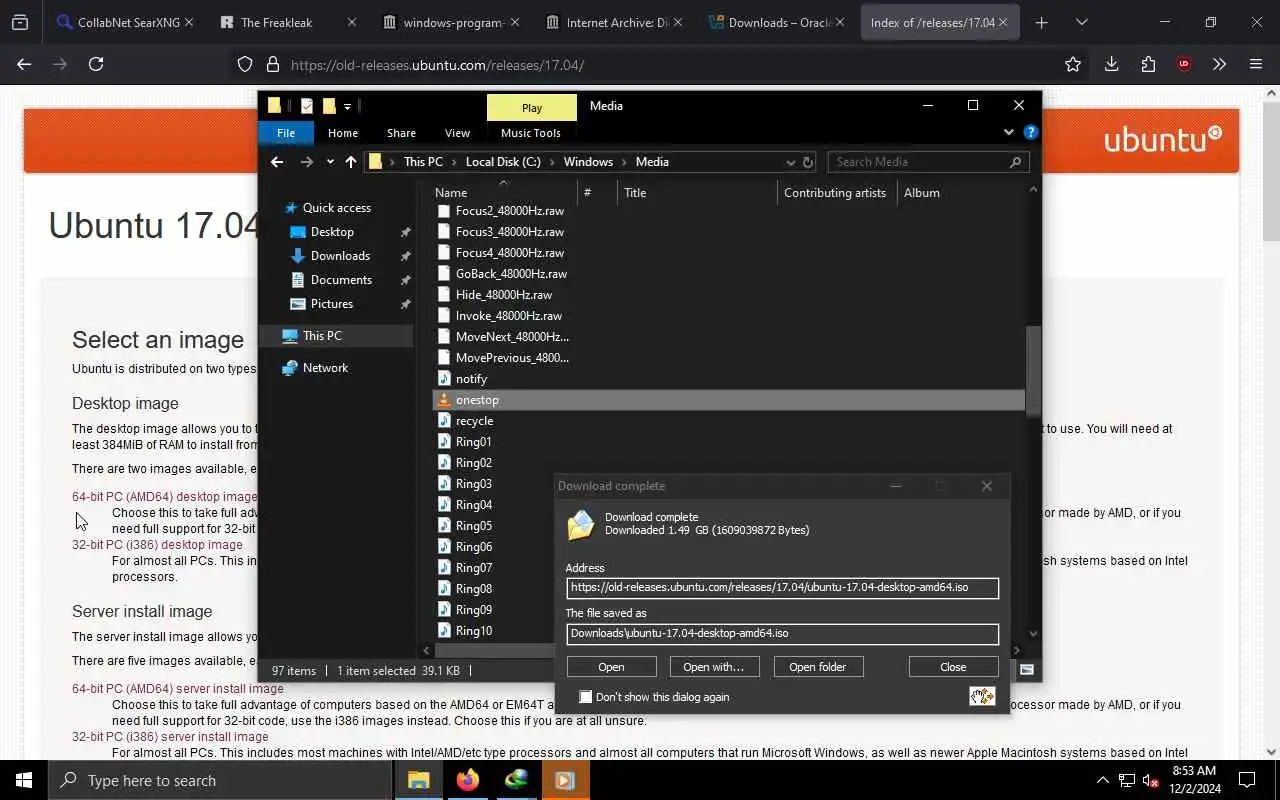
Task: Click the Firefox back arrow
Action: [24, 64]
